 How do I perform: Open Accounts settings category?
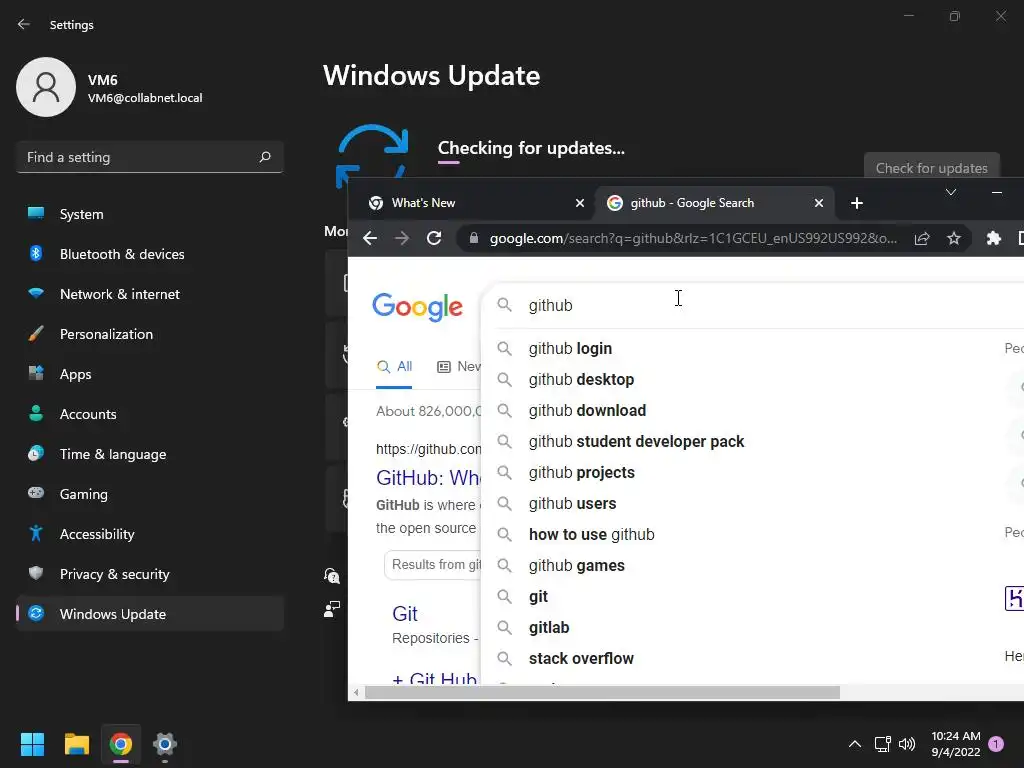[x=150, y=414]
